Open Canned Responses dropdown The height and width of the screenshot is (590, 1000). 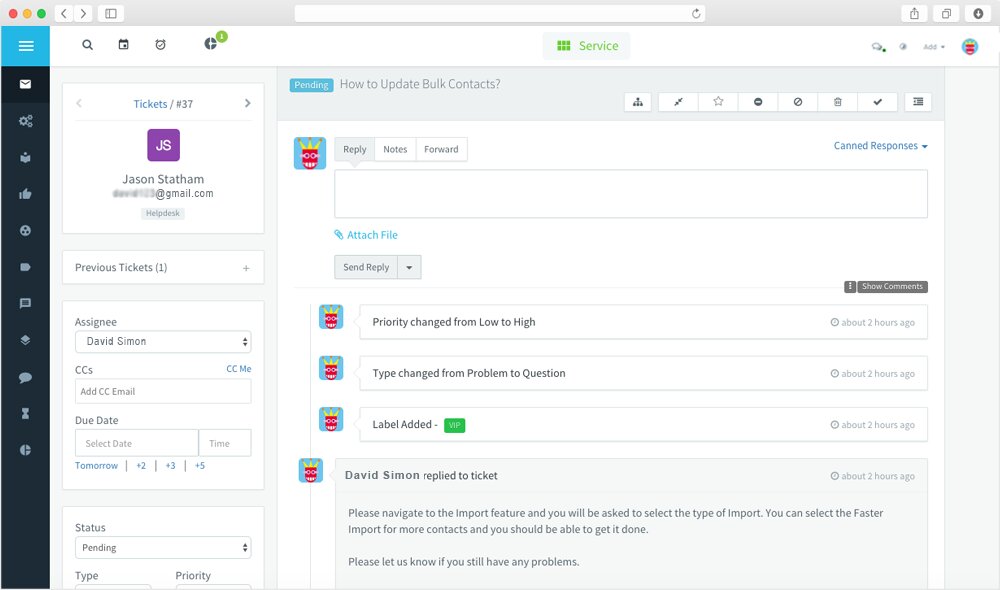click(x=880, y=146)
